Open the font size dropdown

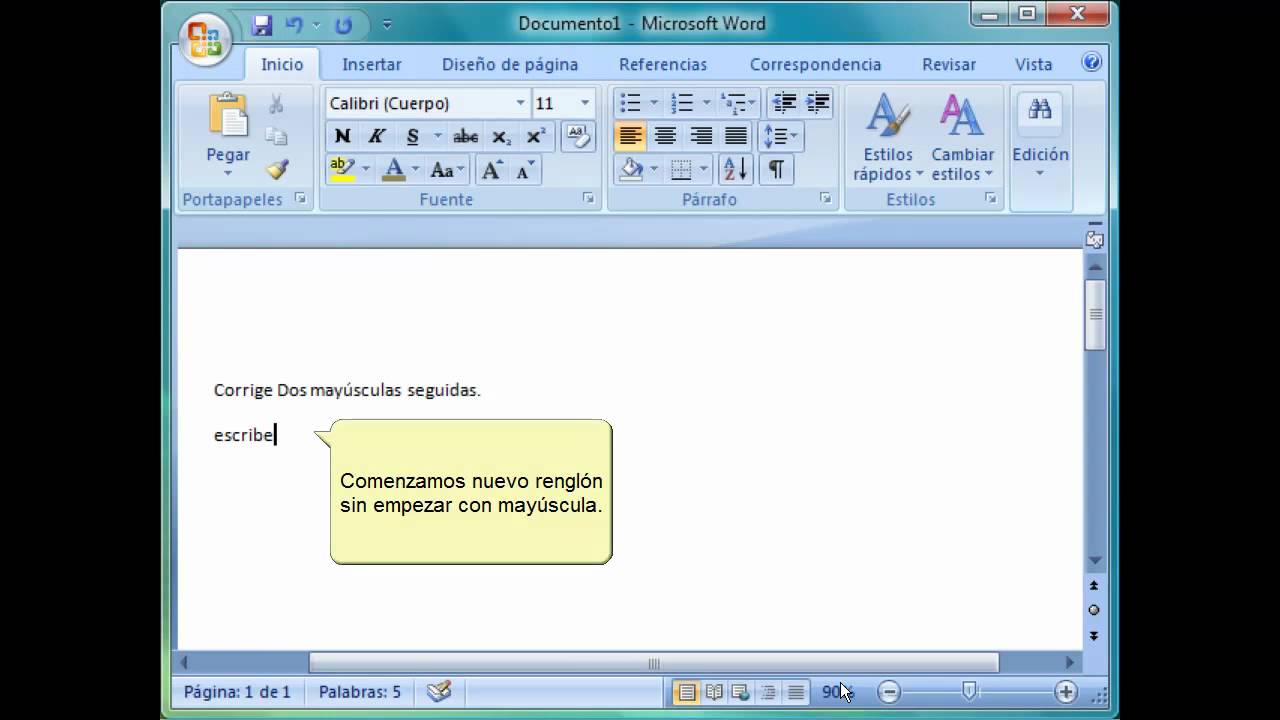coord(585,103)
